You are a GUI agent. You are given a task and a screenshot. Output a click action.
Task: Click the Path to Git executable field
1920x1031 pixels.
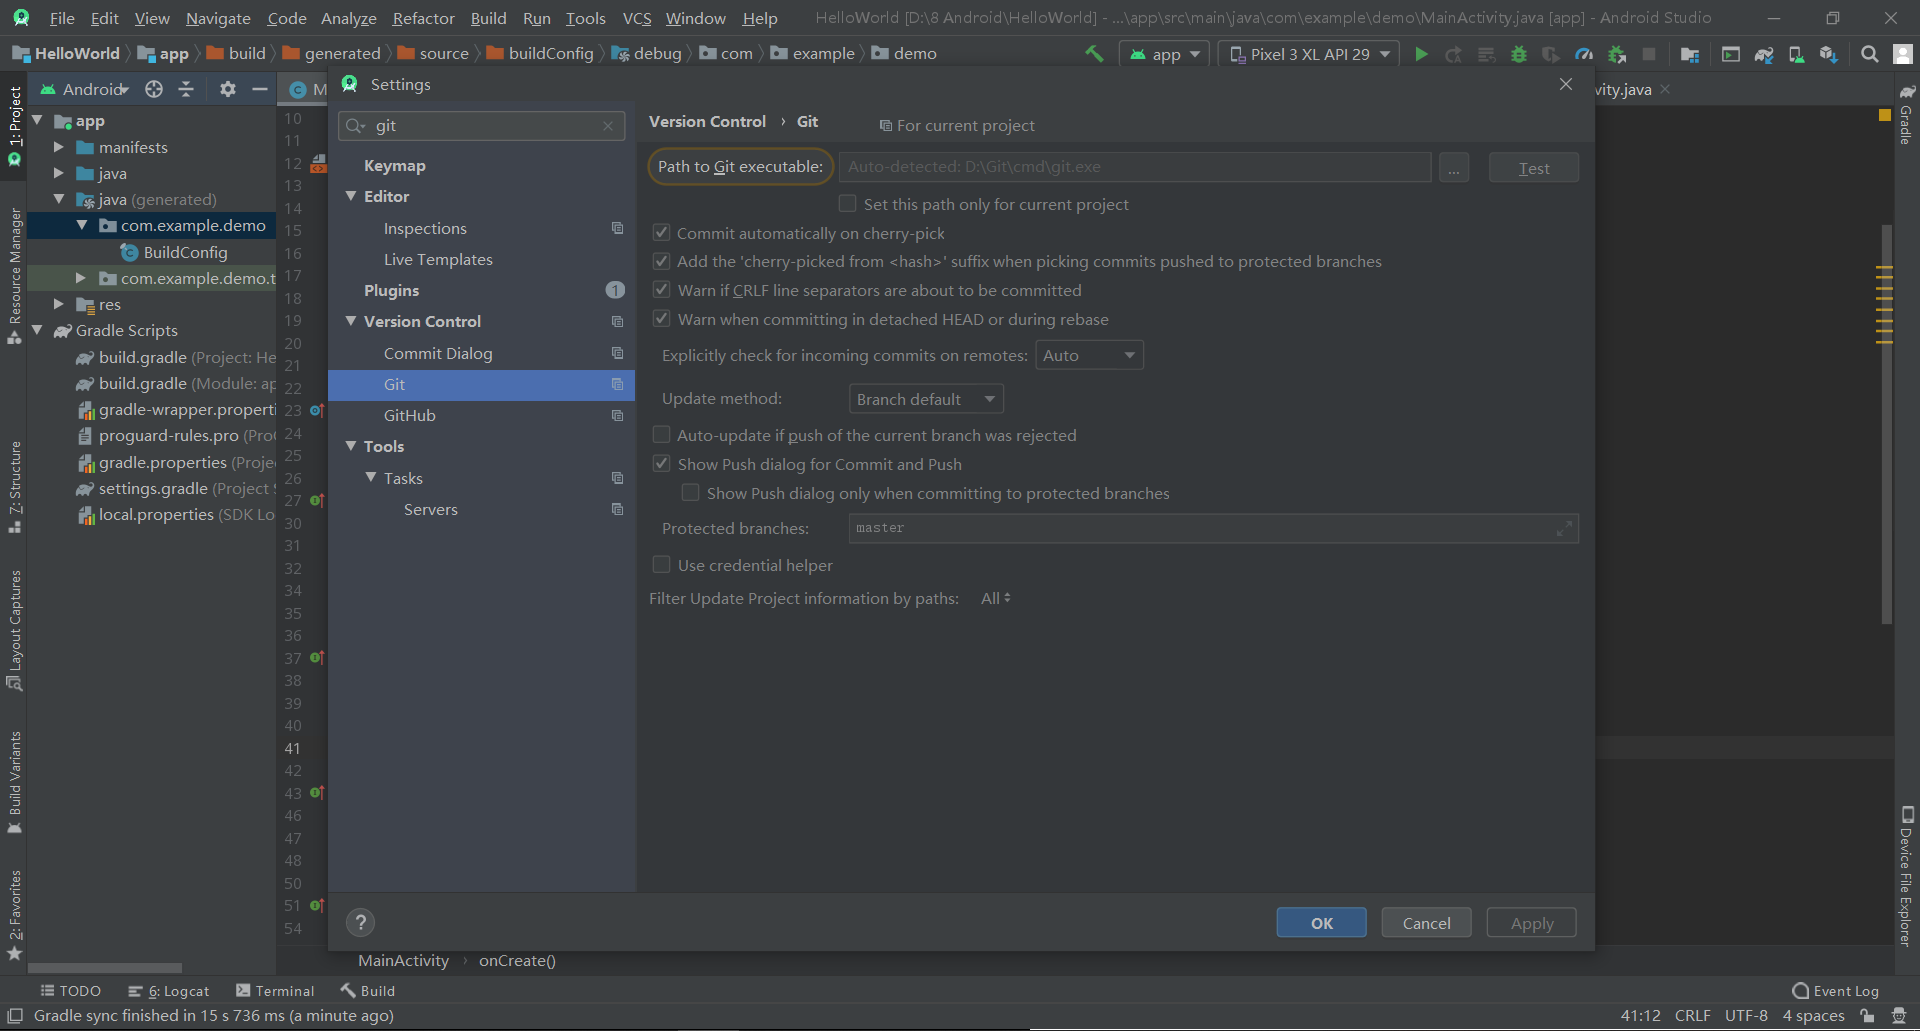pyautogui.click(x=1134, y=167)
